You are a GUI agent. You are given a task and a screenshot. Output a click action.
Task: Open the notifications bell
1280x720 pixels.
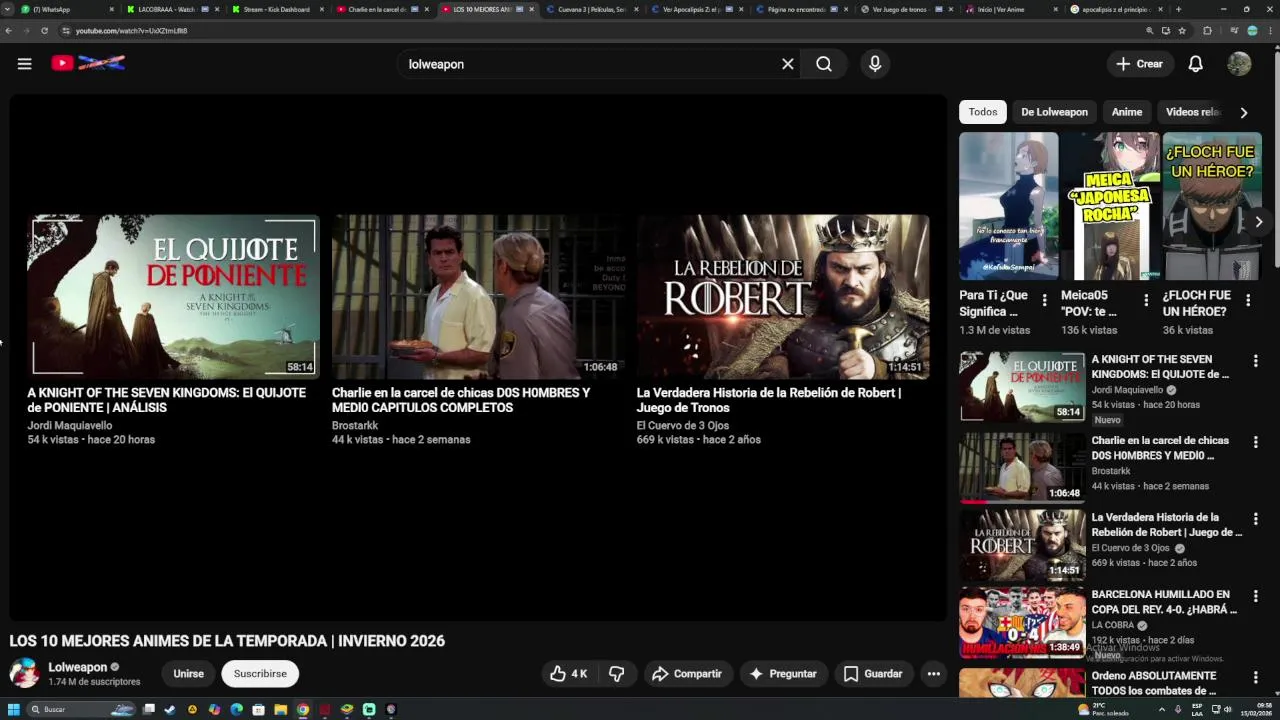(1195, 64)
